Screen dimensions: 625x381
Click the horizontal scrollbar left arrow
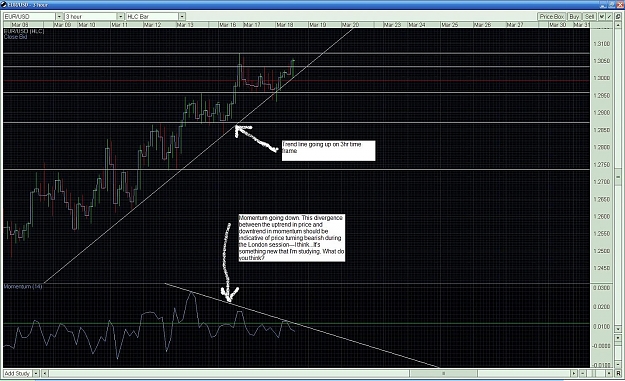click(45, 373)
